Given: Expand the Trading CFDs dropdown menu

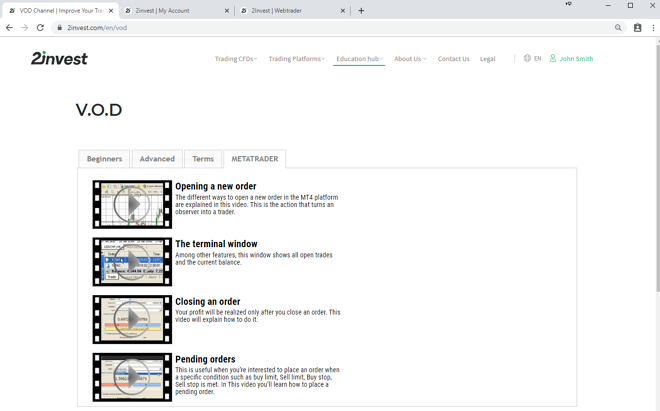Looking at the screenshot, I should (x=235, y=59).
